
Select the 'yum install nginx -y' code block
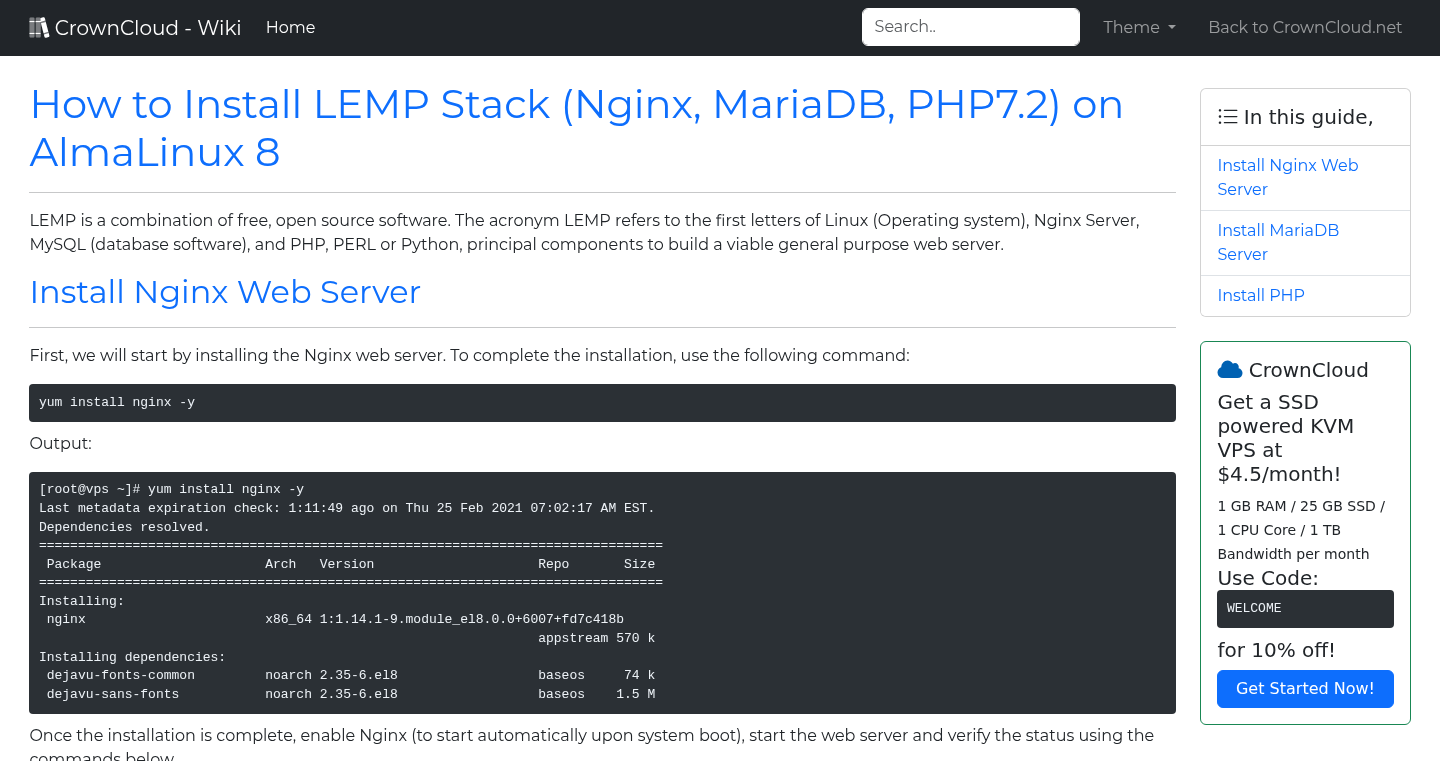[601, 402]
